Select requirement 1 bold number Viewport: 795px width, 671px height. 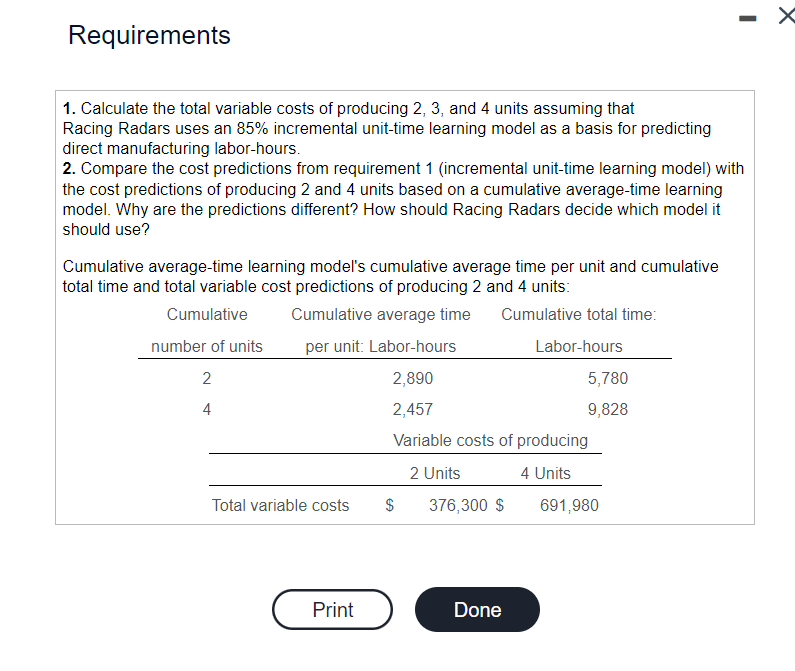[x=69, y=108]
